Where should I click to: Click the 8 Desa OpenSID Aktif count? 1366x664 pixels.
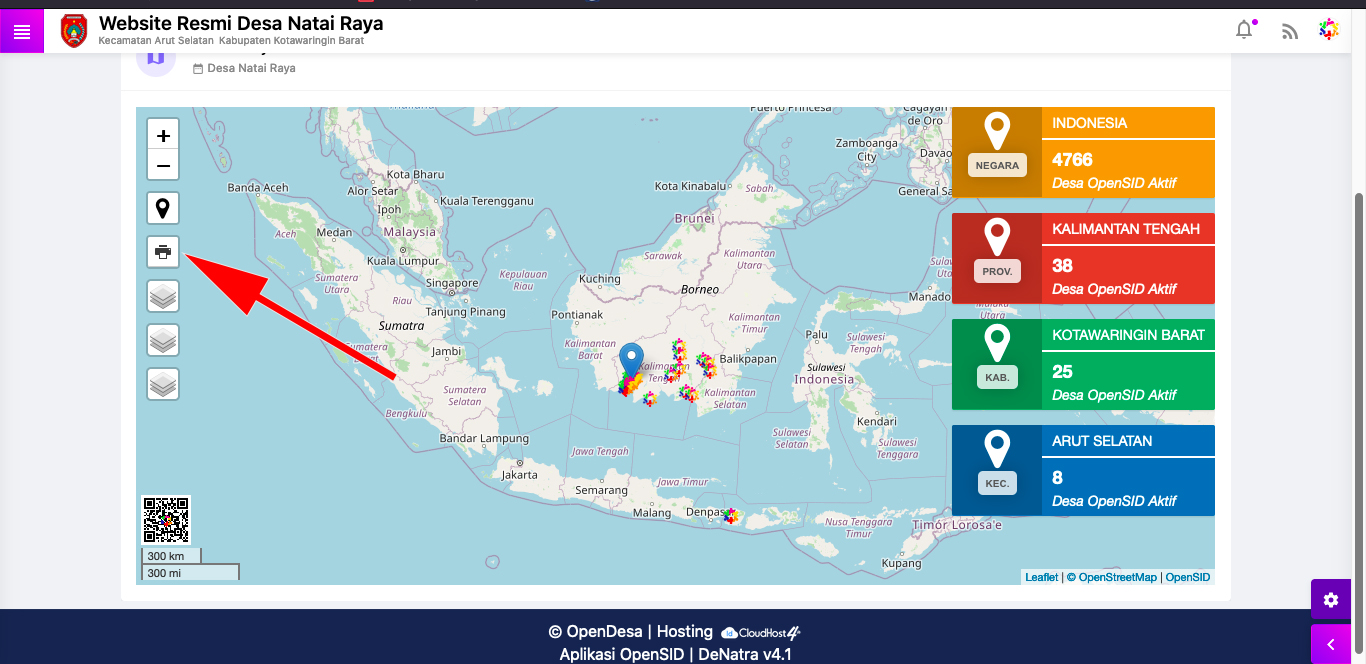coord(1128,487)
